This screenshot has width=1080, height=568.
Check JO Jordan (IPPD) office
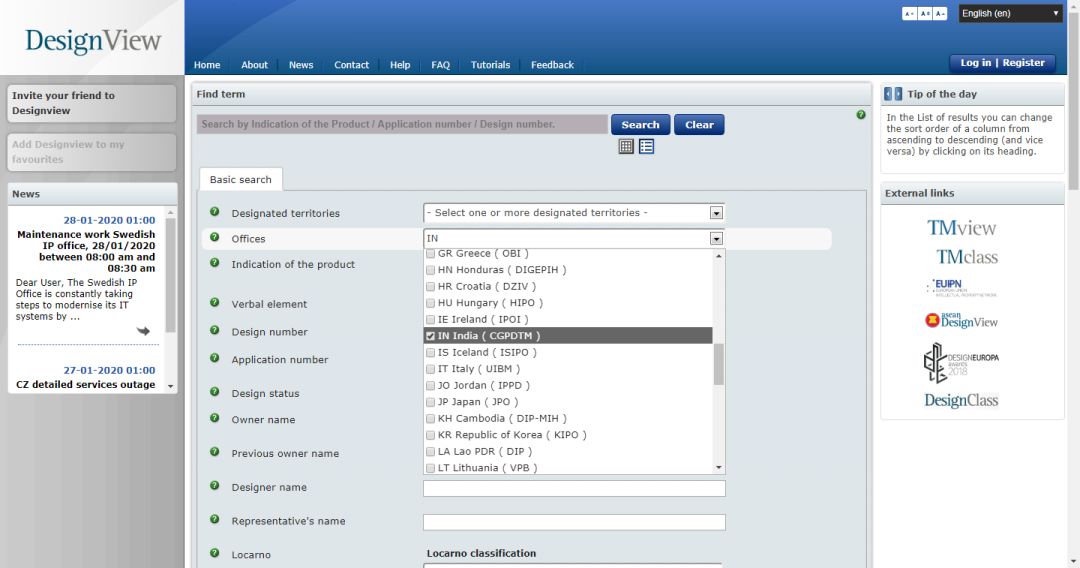430,386
